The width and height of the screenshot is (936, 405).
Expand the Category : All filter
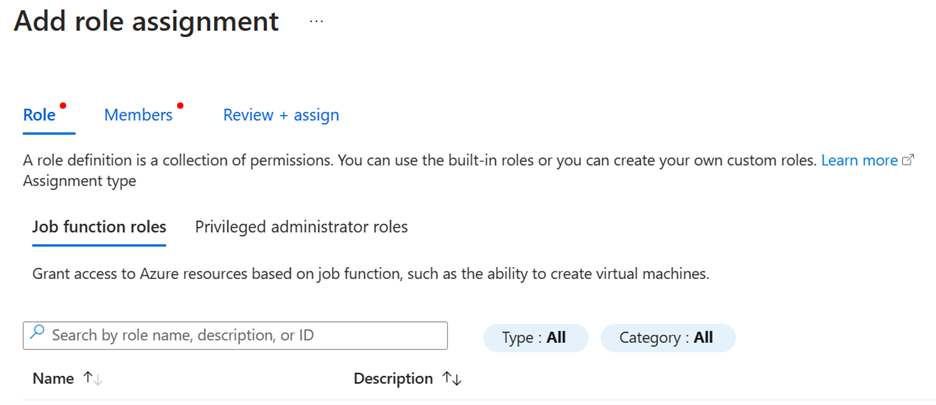[x=667, y=338]
